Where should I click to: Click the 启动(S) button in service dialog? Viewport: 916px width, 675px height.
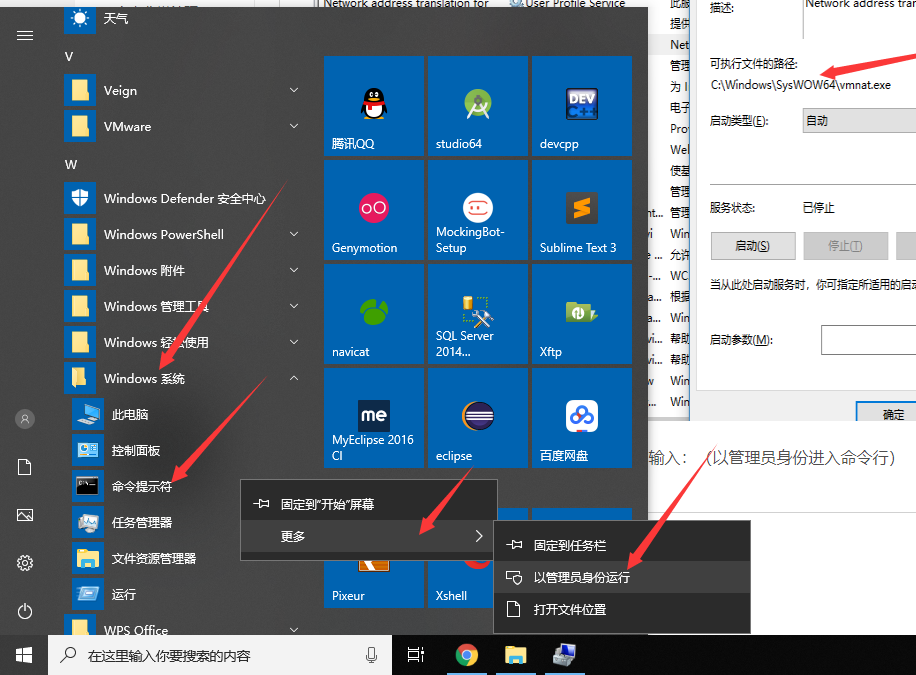752,246
